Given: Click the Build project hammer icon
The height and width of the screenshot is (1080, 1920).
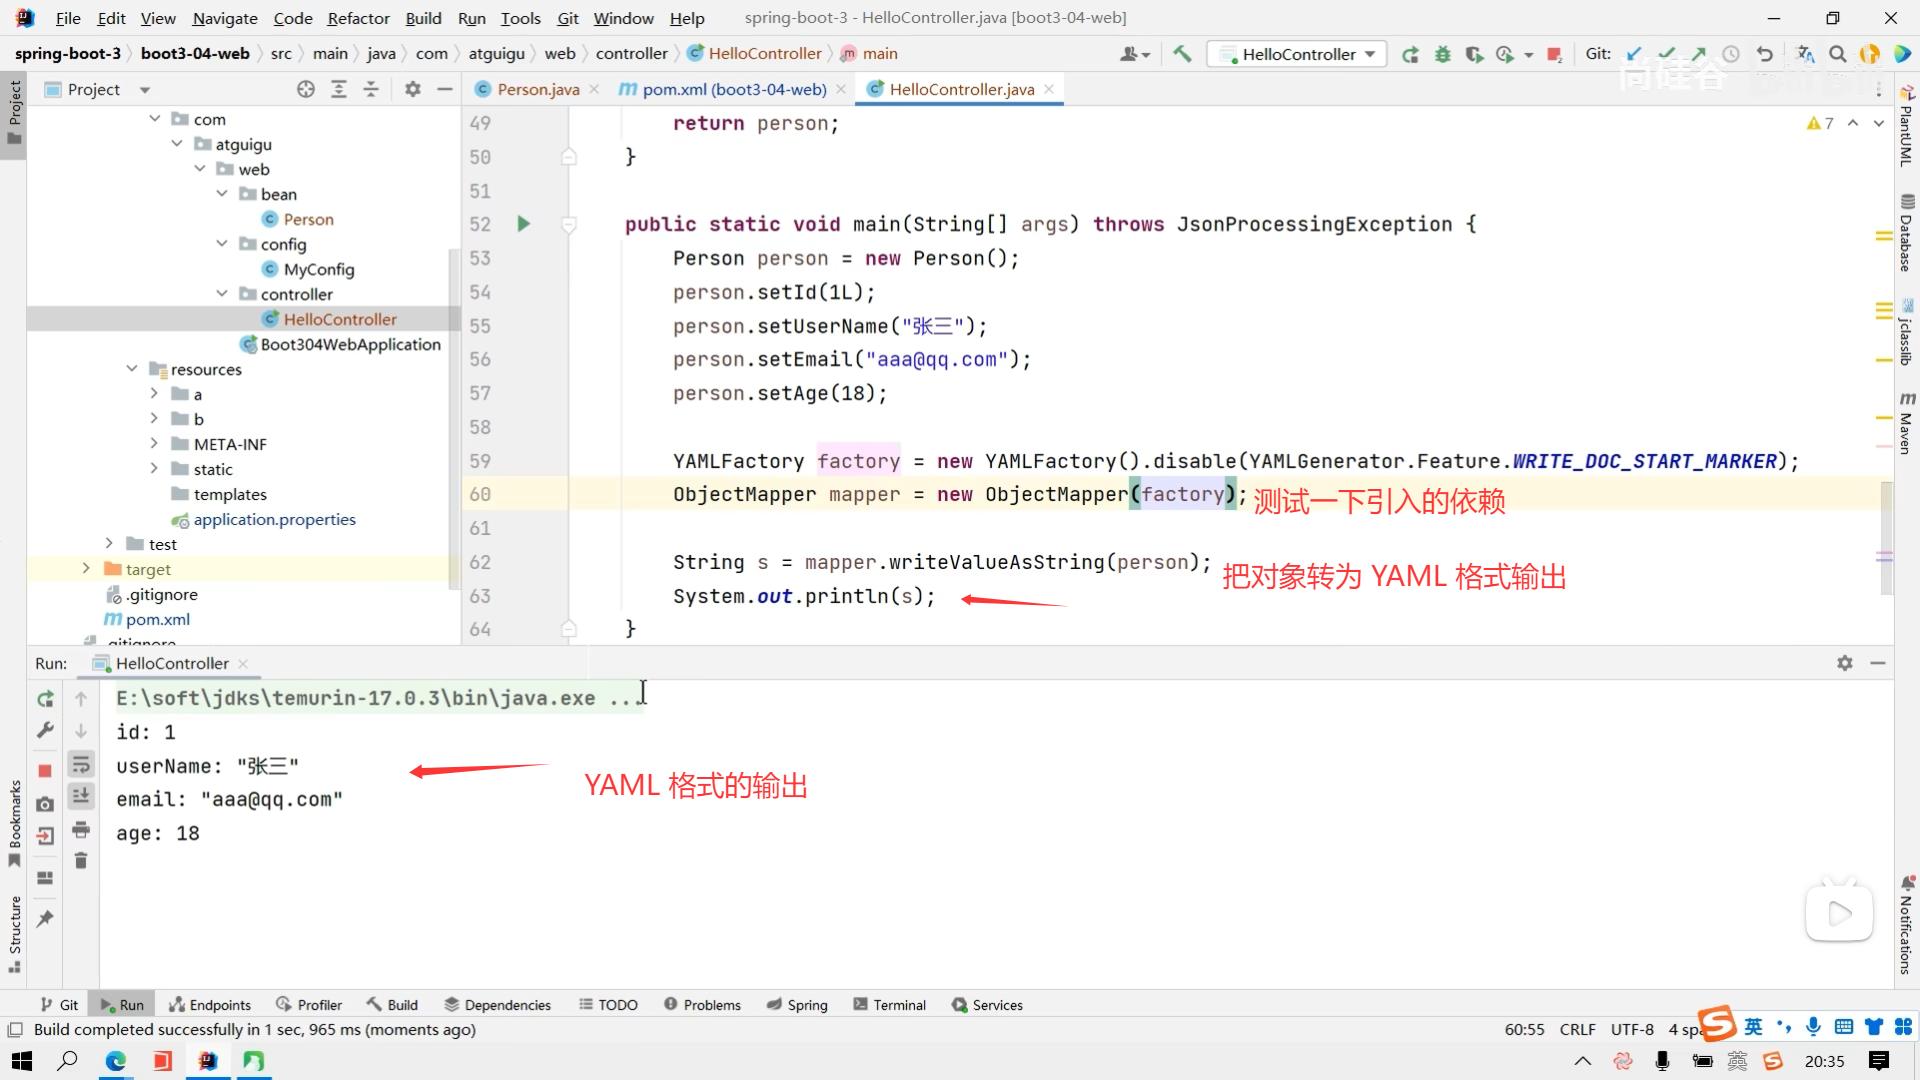Looking at the screenshot, I should [1182, 54].
